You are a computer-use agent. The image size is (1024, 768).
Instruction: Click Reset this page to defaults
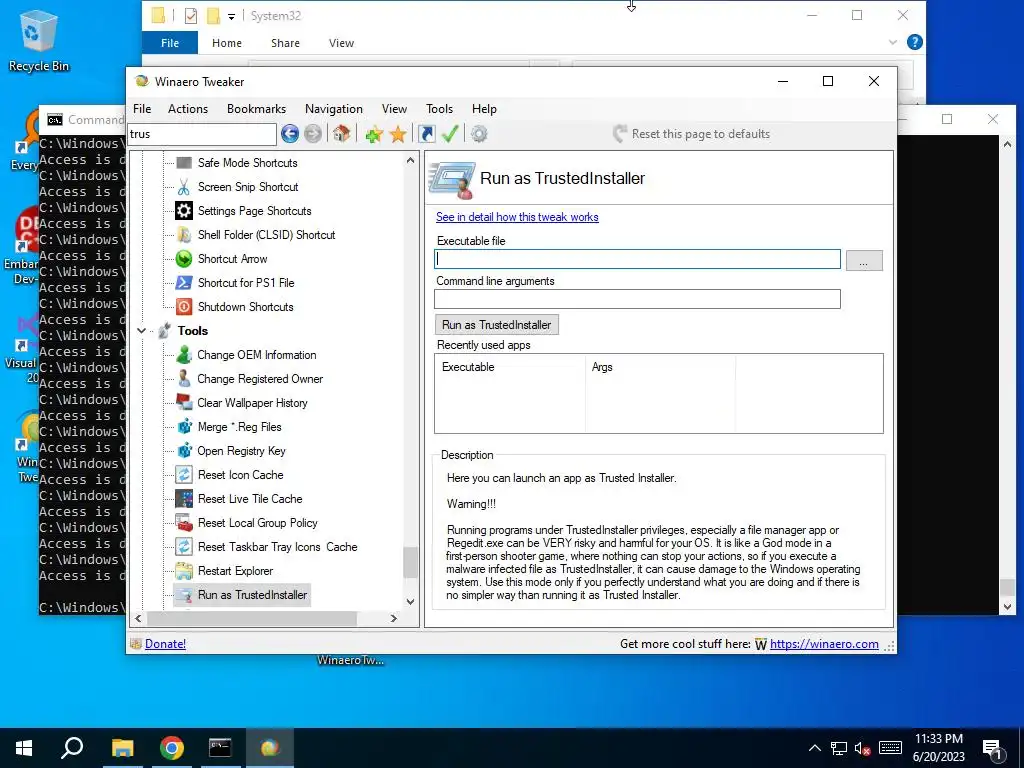coord(692,134)
